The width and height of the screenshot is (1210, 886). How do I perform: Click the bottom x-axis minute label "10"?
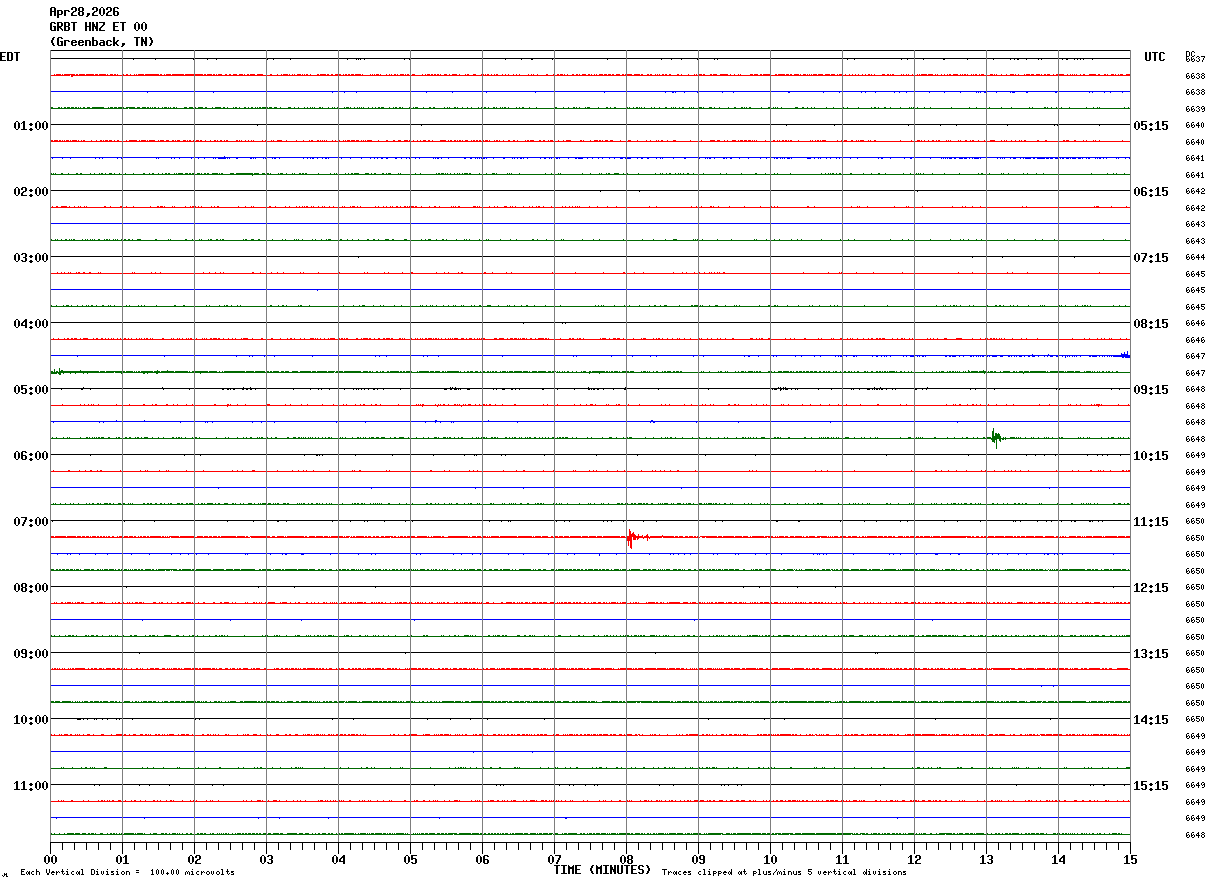(770, 859)
